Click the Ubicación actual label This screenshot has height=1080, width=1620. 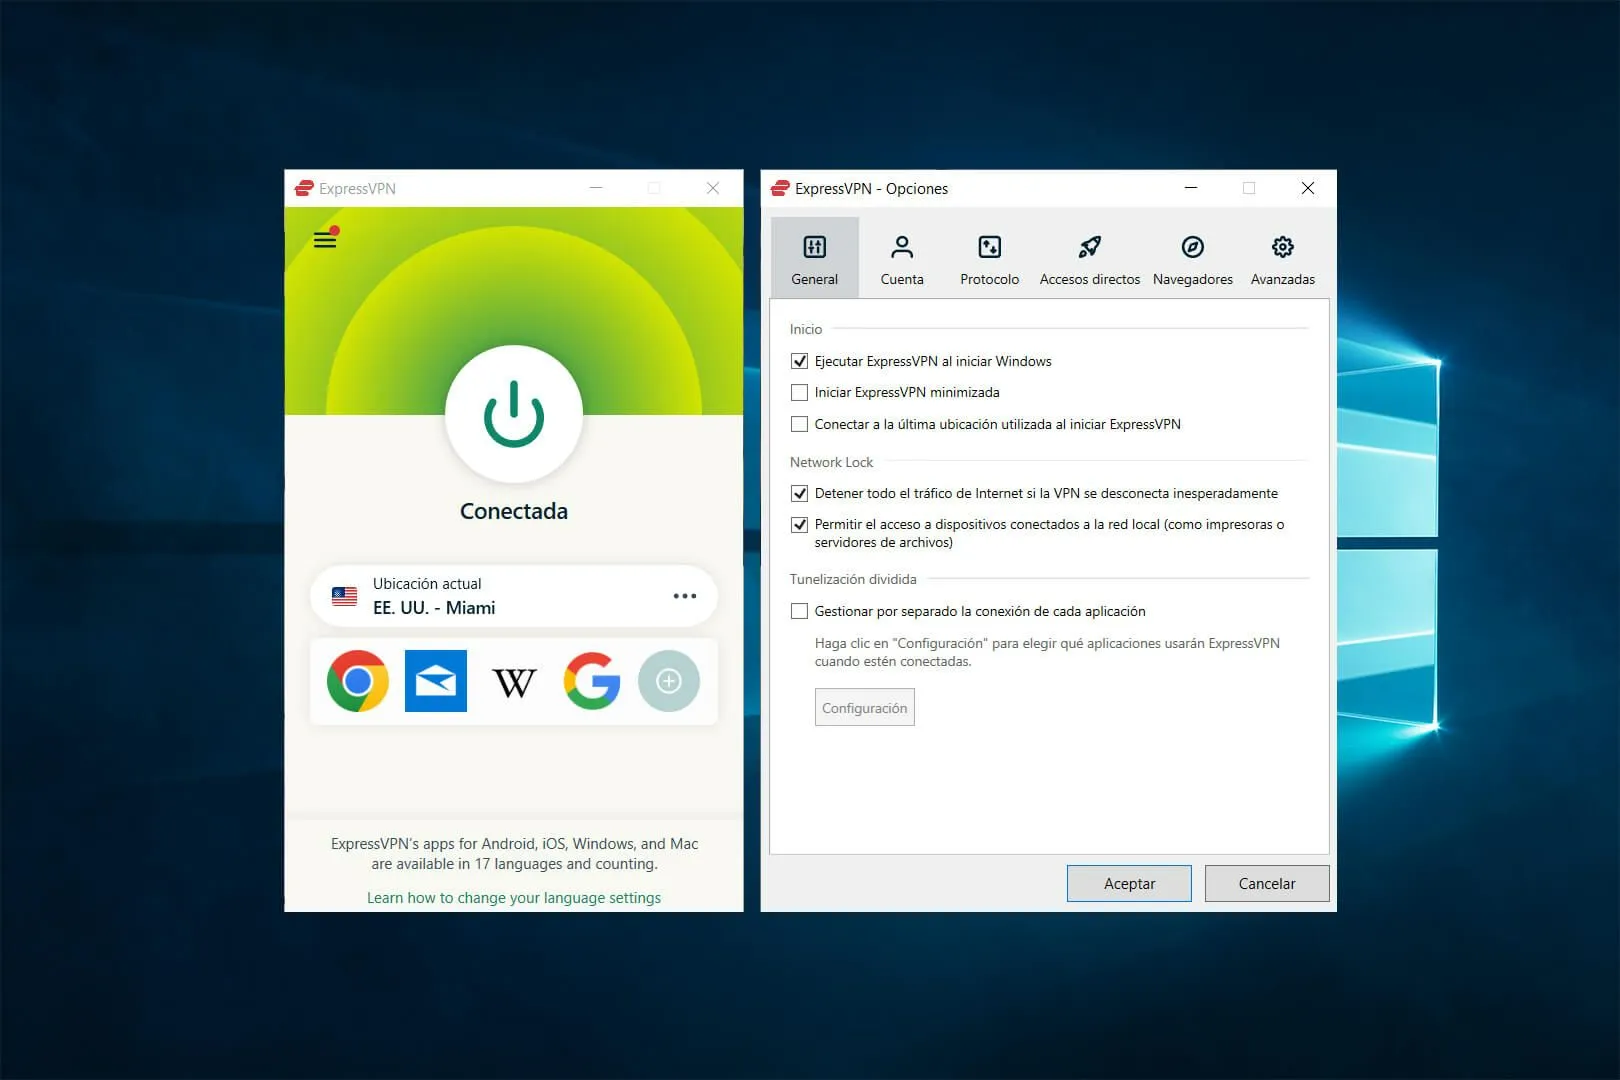(427, 584)
